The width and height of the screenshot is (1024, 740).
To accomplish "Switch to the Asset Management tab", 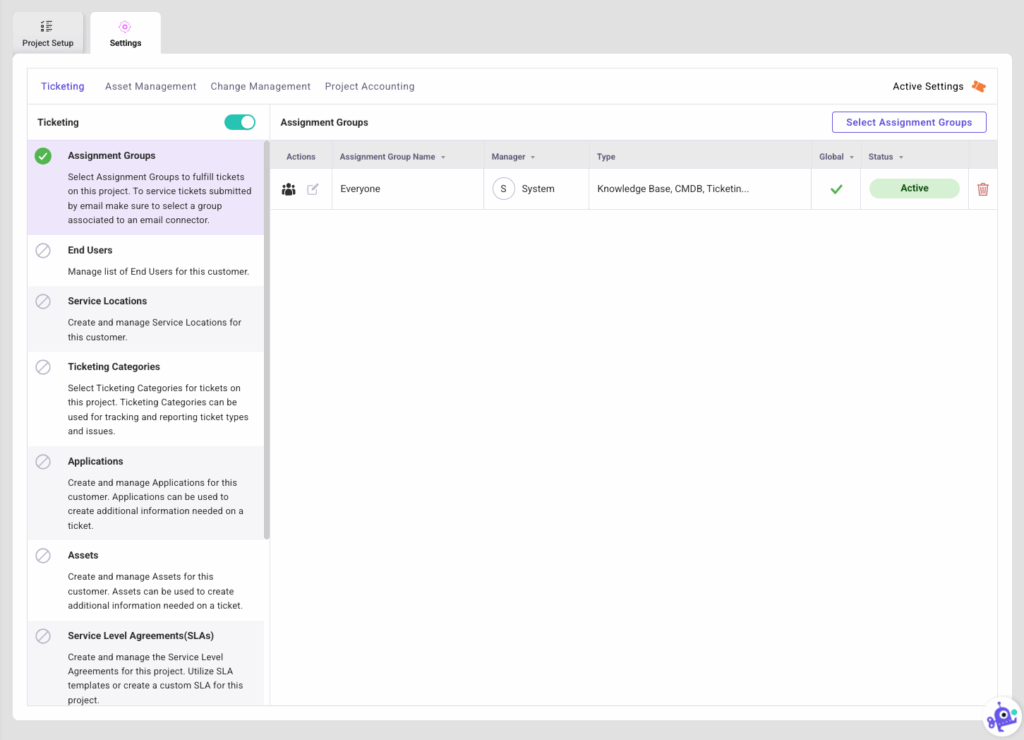I will click(150, 86).
